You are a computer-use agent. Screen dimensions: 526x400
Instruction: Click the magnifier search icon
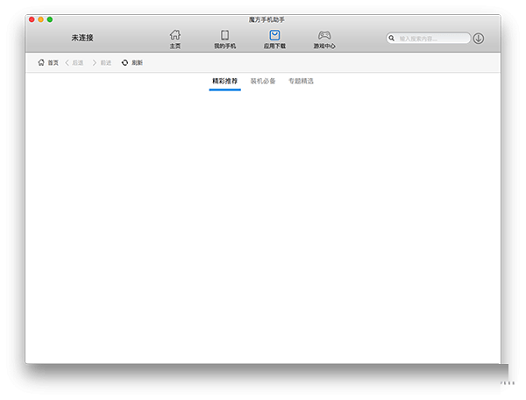391,38
